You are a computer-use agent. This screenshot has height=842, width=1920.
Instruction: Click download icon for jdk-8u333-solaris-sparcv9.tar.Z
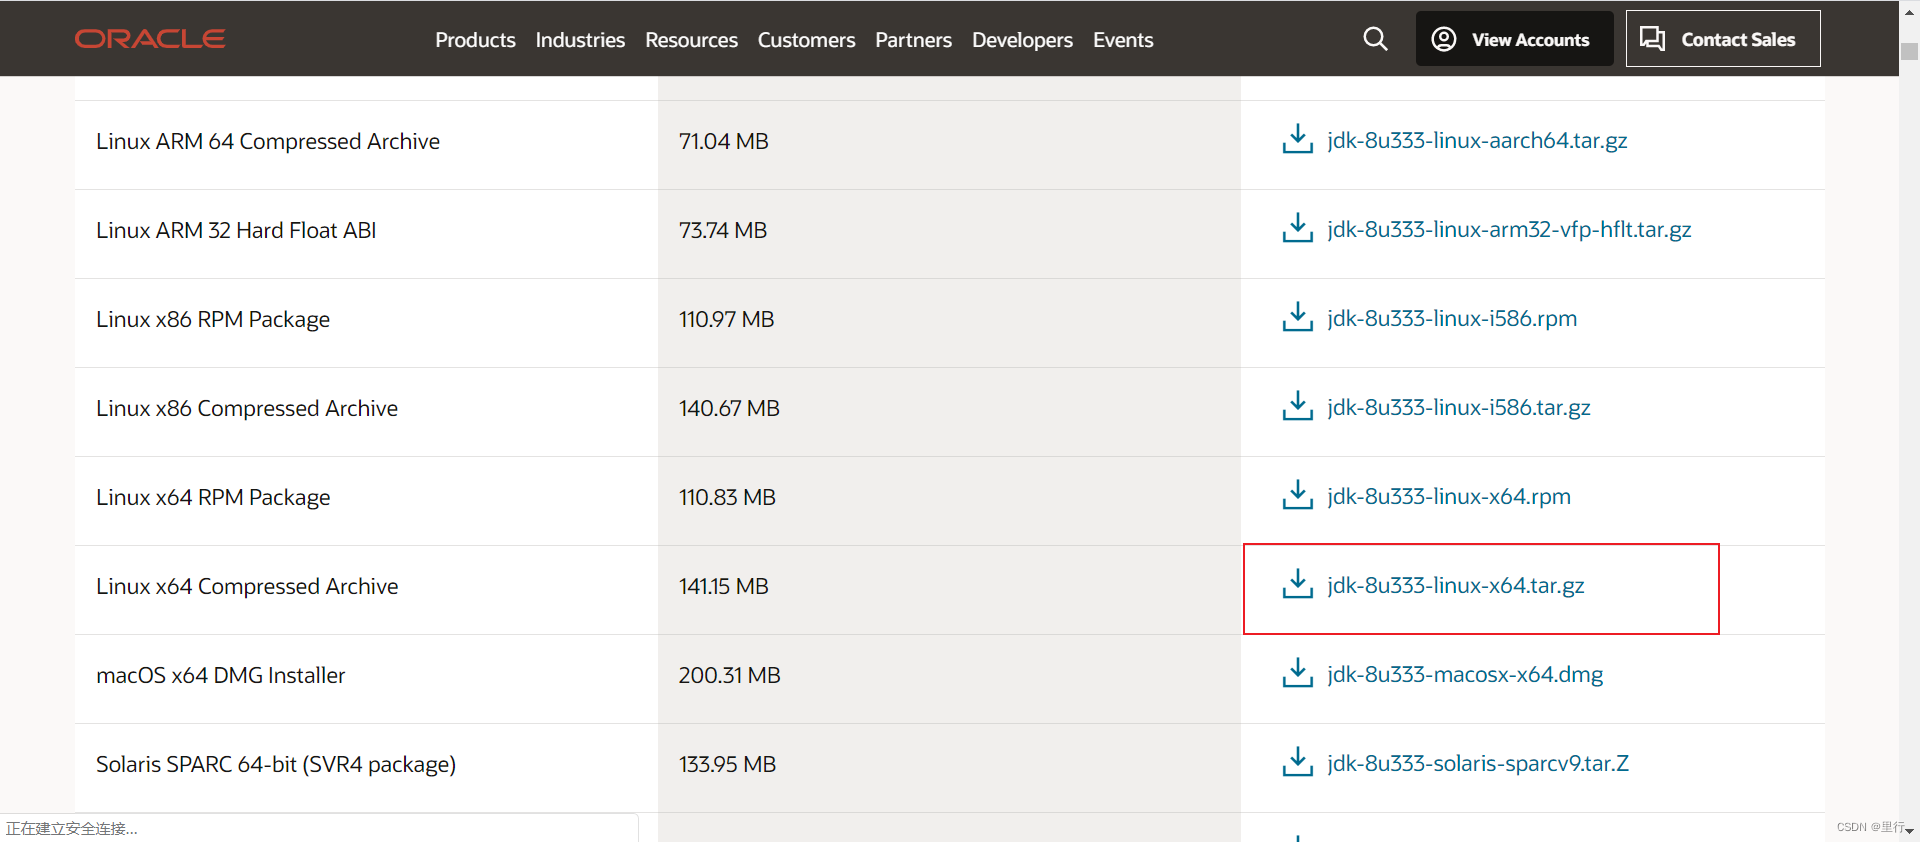(1297, 763)
